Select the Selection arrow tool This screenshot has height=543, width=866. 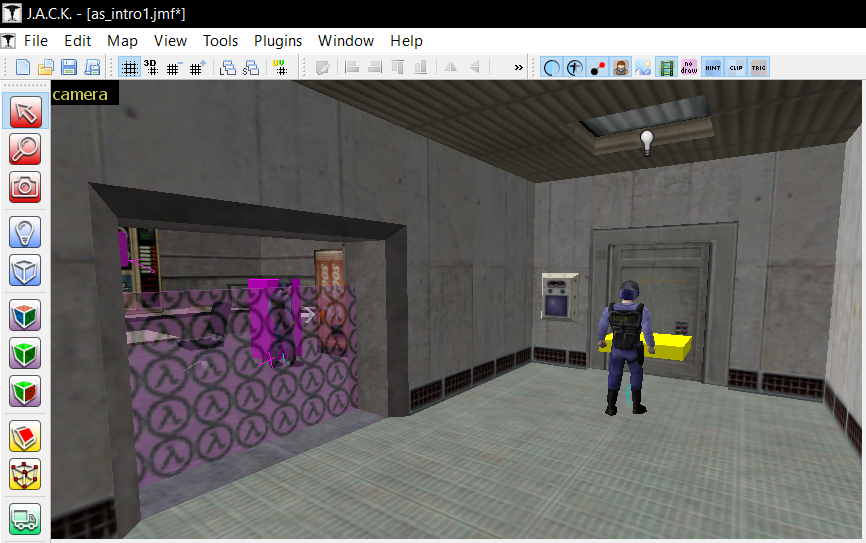[25, 112]
